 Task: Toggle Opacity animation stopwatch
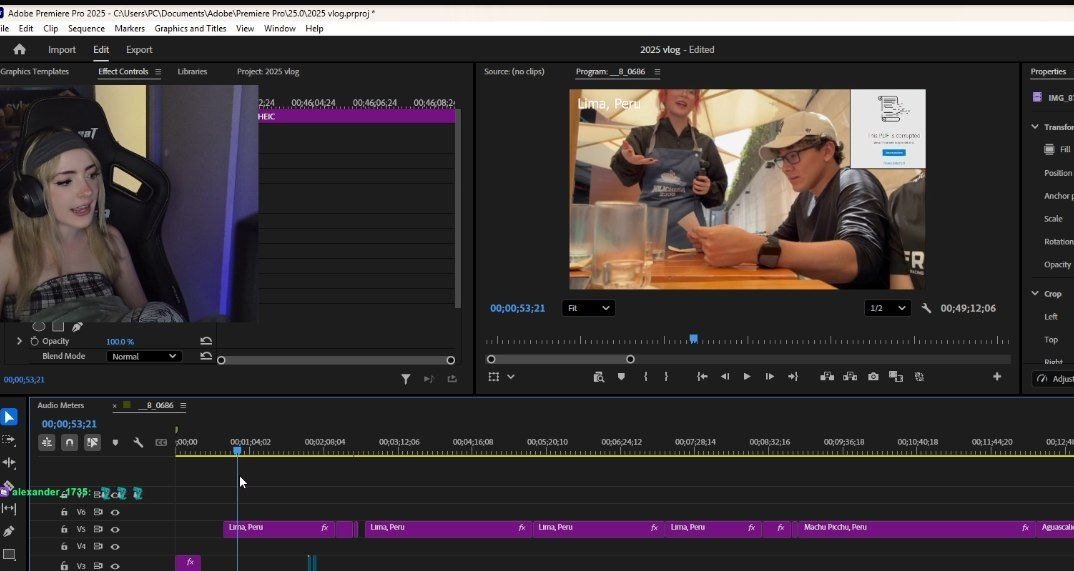click(34, 341)
